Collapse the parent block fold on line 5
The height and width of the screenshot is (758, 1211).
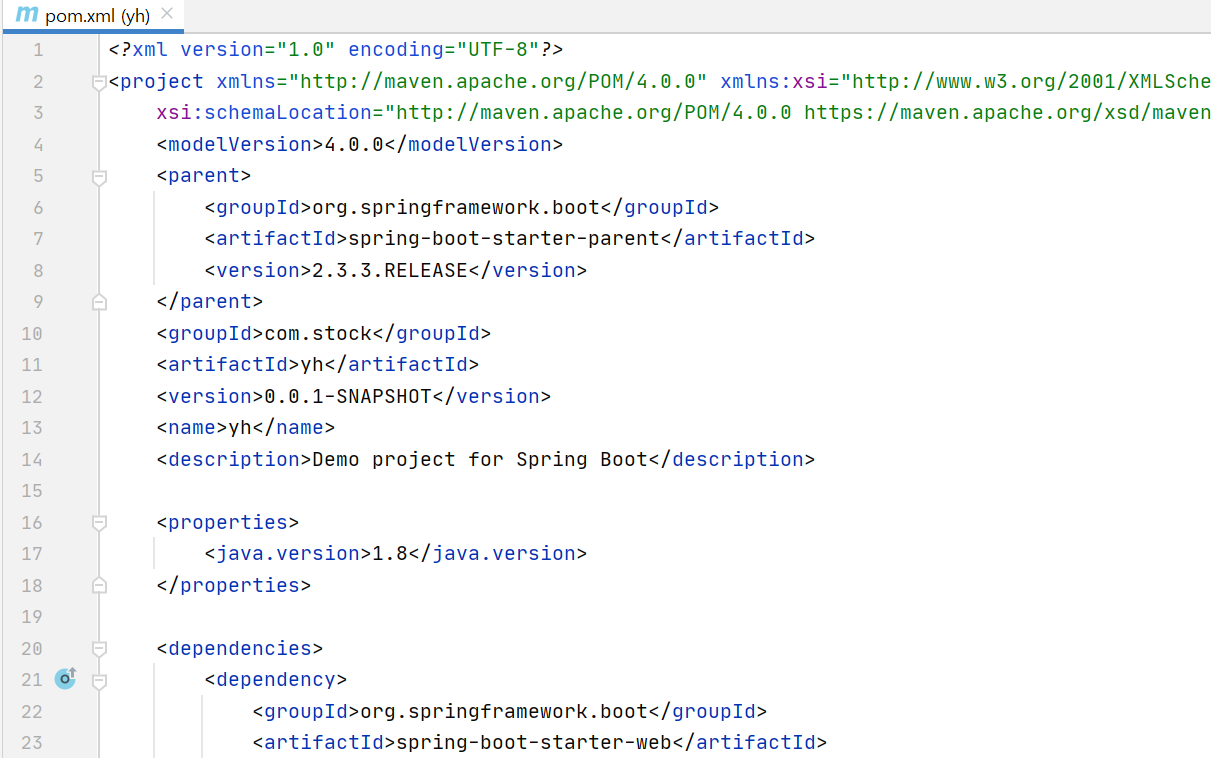(x=99, y=177)
